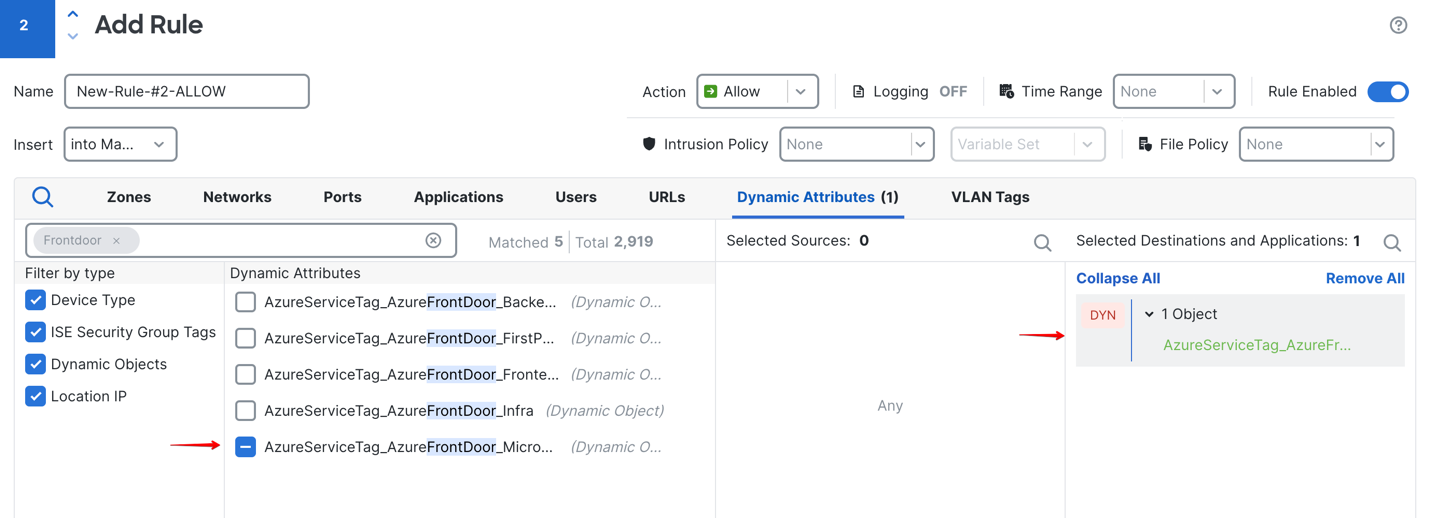Click the magnifier search tab icon

[x=43, y=197]
